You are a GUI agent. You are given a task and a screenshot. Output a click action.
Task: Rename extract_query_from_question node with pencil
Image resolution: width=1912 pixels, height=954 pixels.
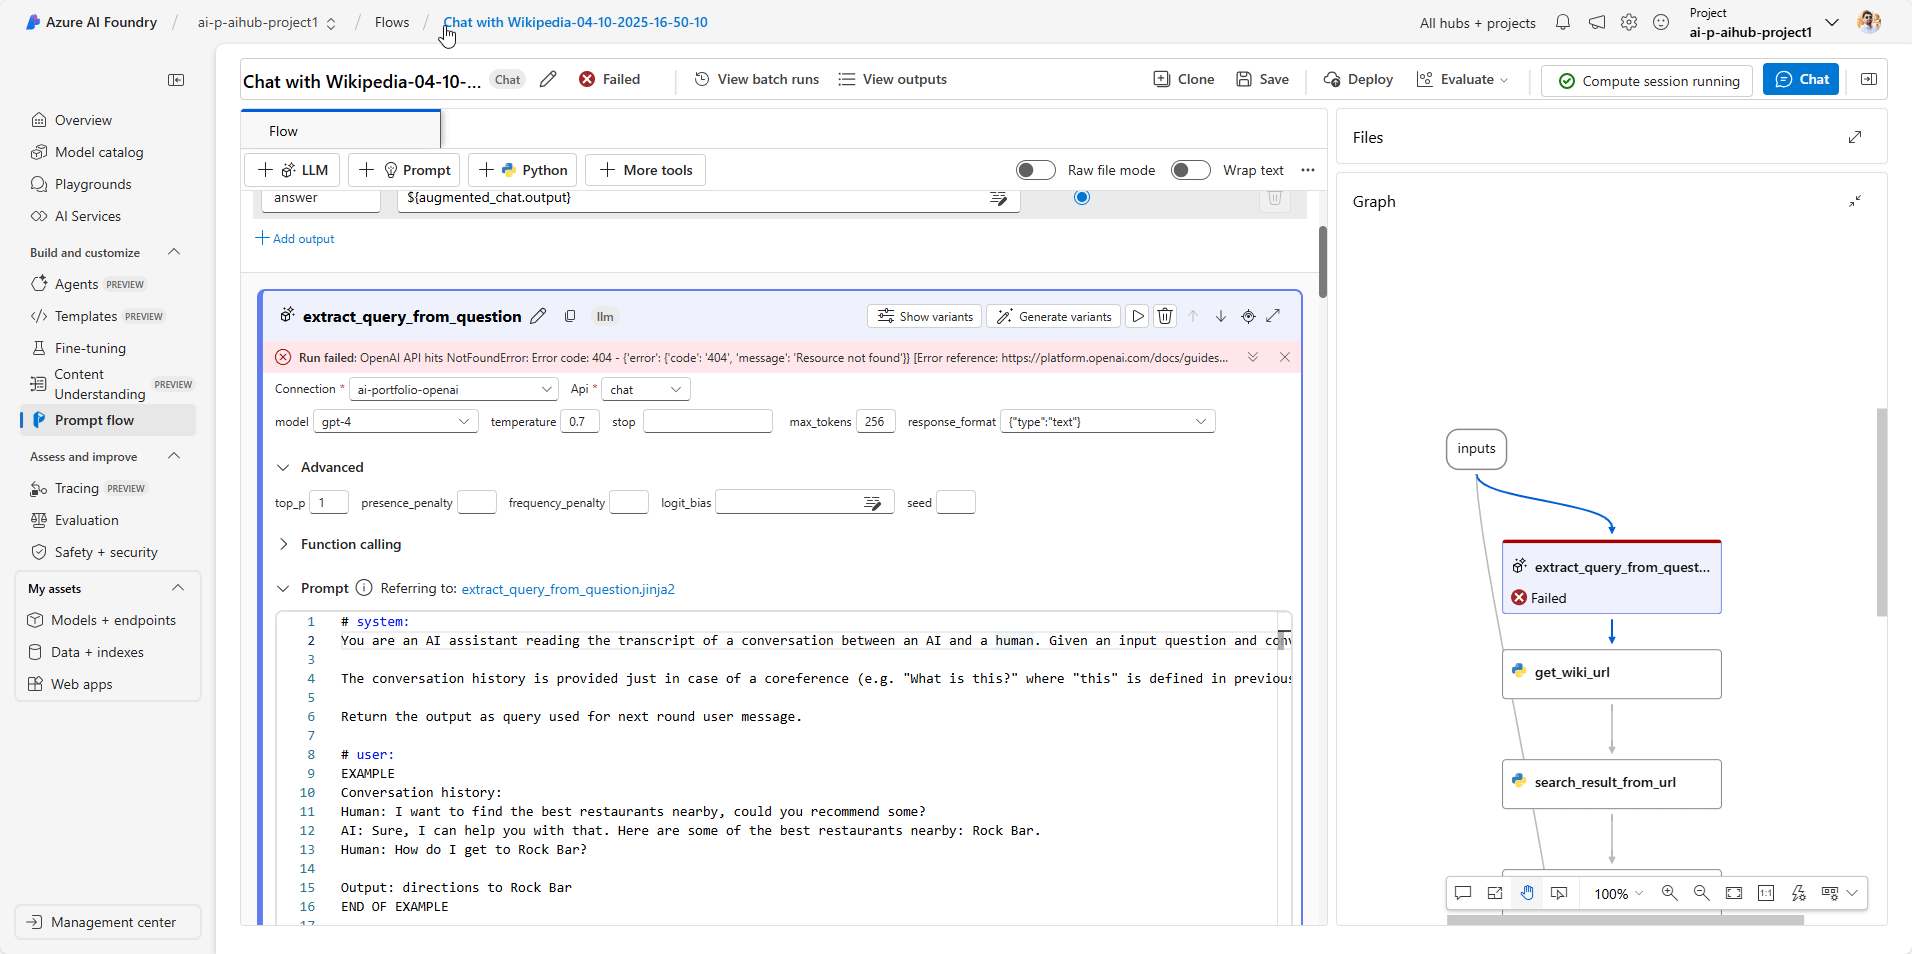538,316
